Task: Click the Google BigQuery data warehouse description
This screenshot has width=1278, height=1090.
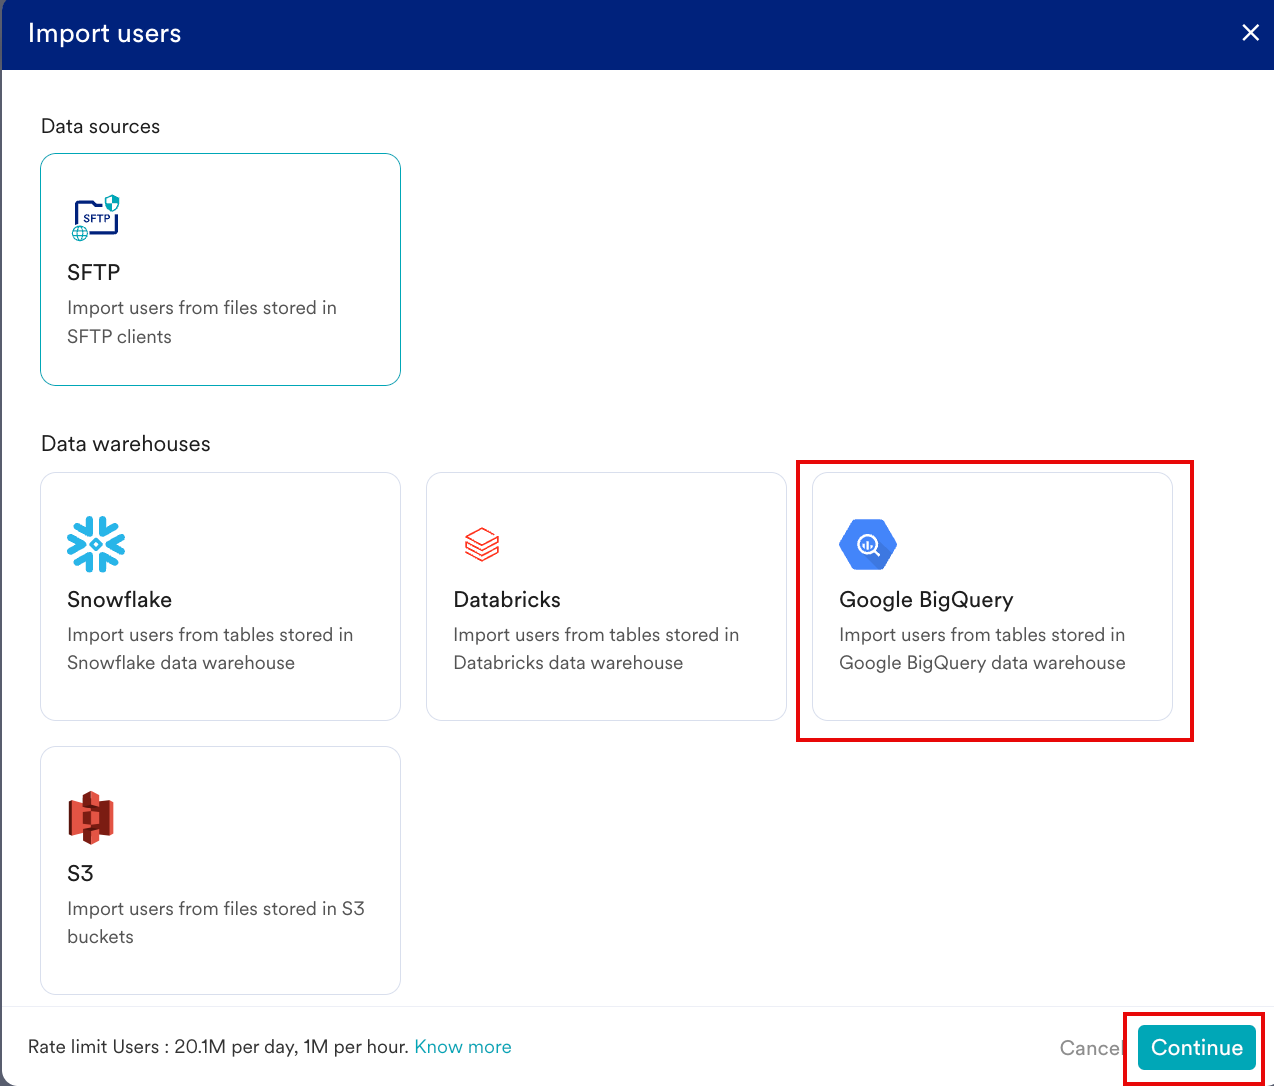Action: click(x=982, y=649)
